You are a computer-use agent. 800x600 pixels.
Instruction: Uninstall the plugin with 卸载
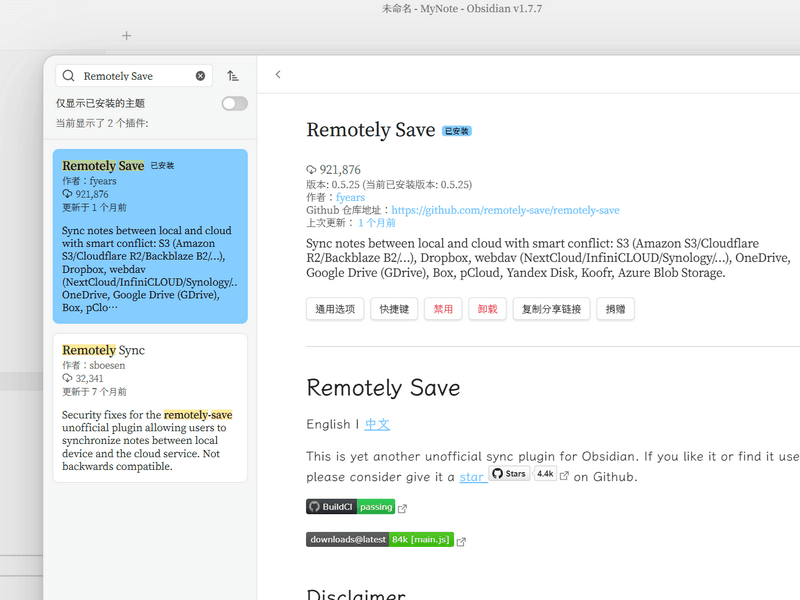(x=487, y=309)
